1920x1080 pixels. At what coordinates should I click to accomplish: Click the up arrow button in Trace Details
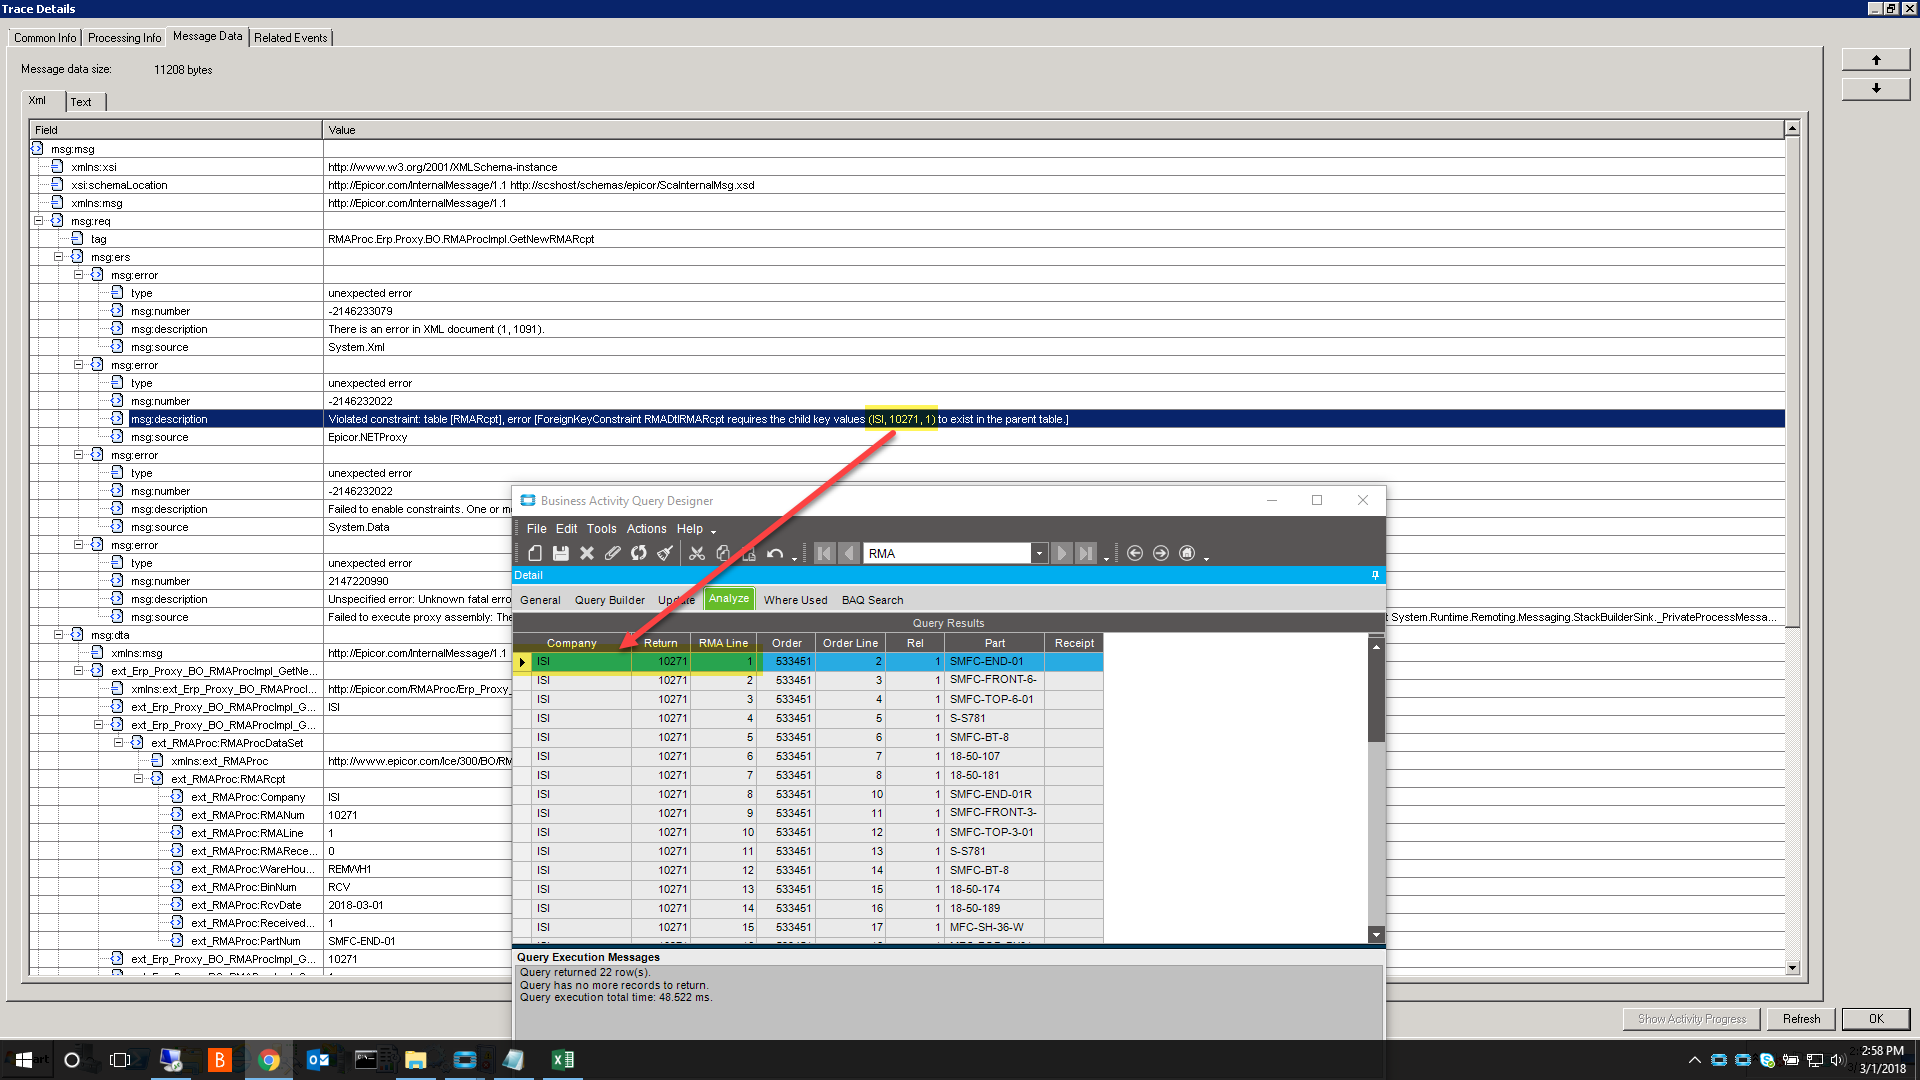tap(1876, 60)
